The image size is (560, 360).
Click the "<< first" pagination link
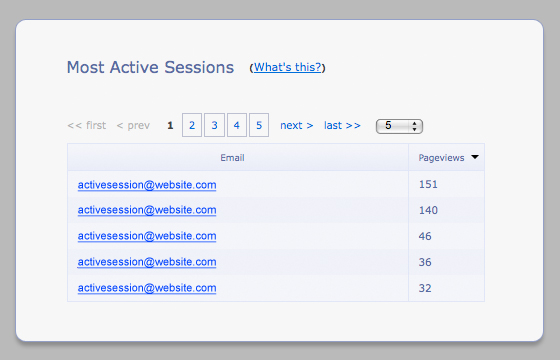point(87,125)
